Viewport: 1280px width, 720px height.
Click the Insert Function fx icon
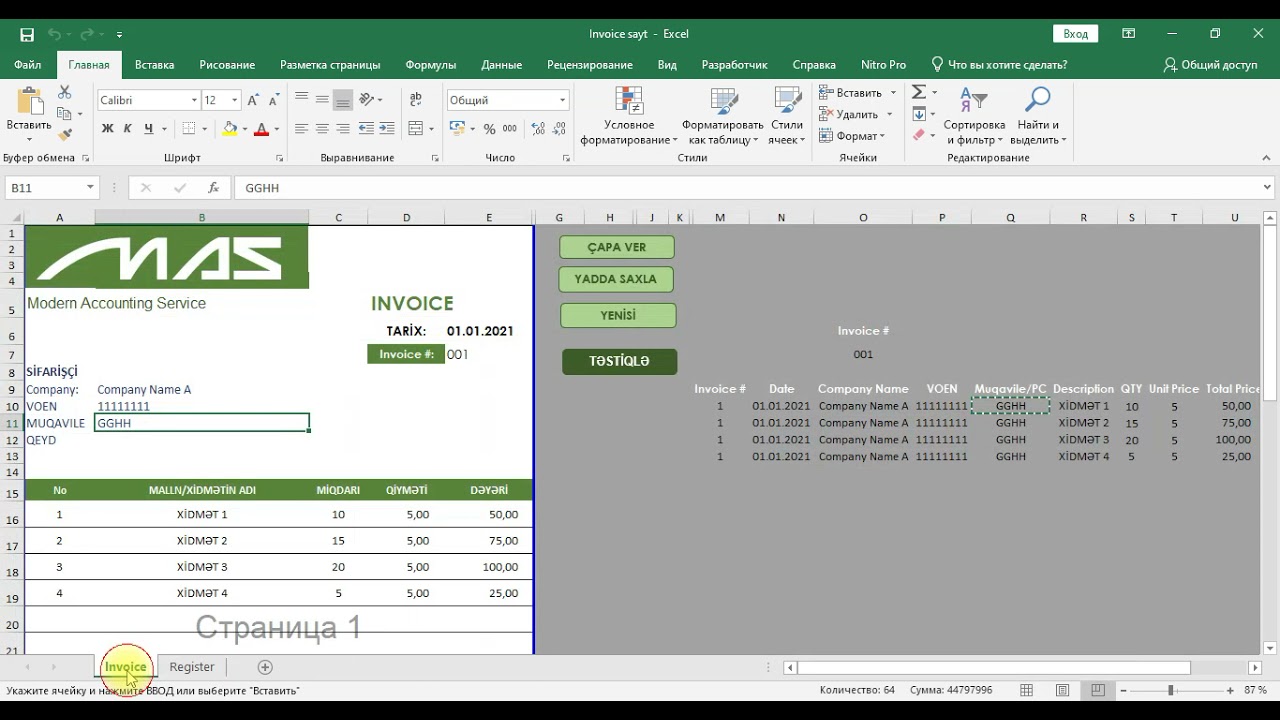coord(213,188)
